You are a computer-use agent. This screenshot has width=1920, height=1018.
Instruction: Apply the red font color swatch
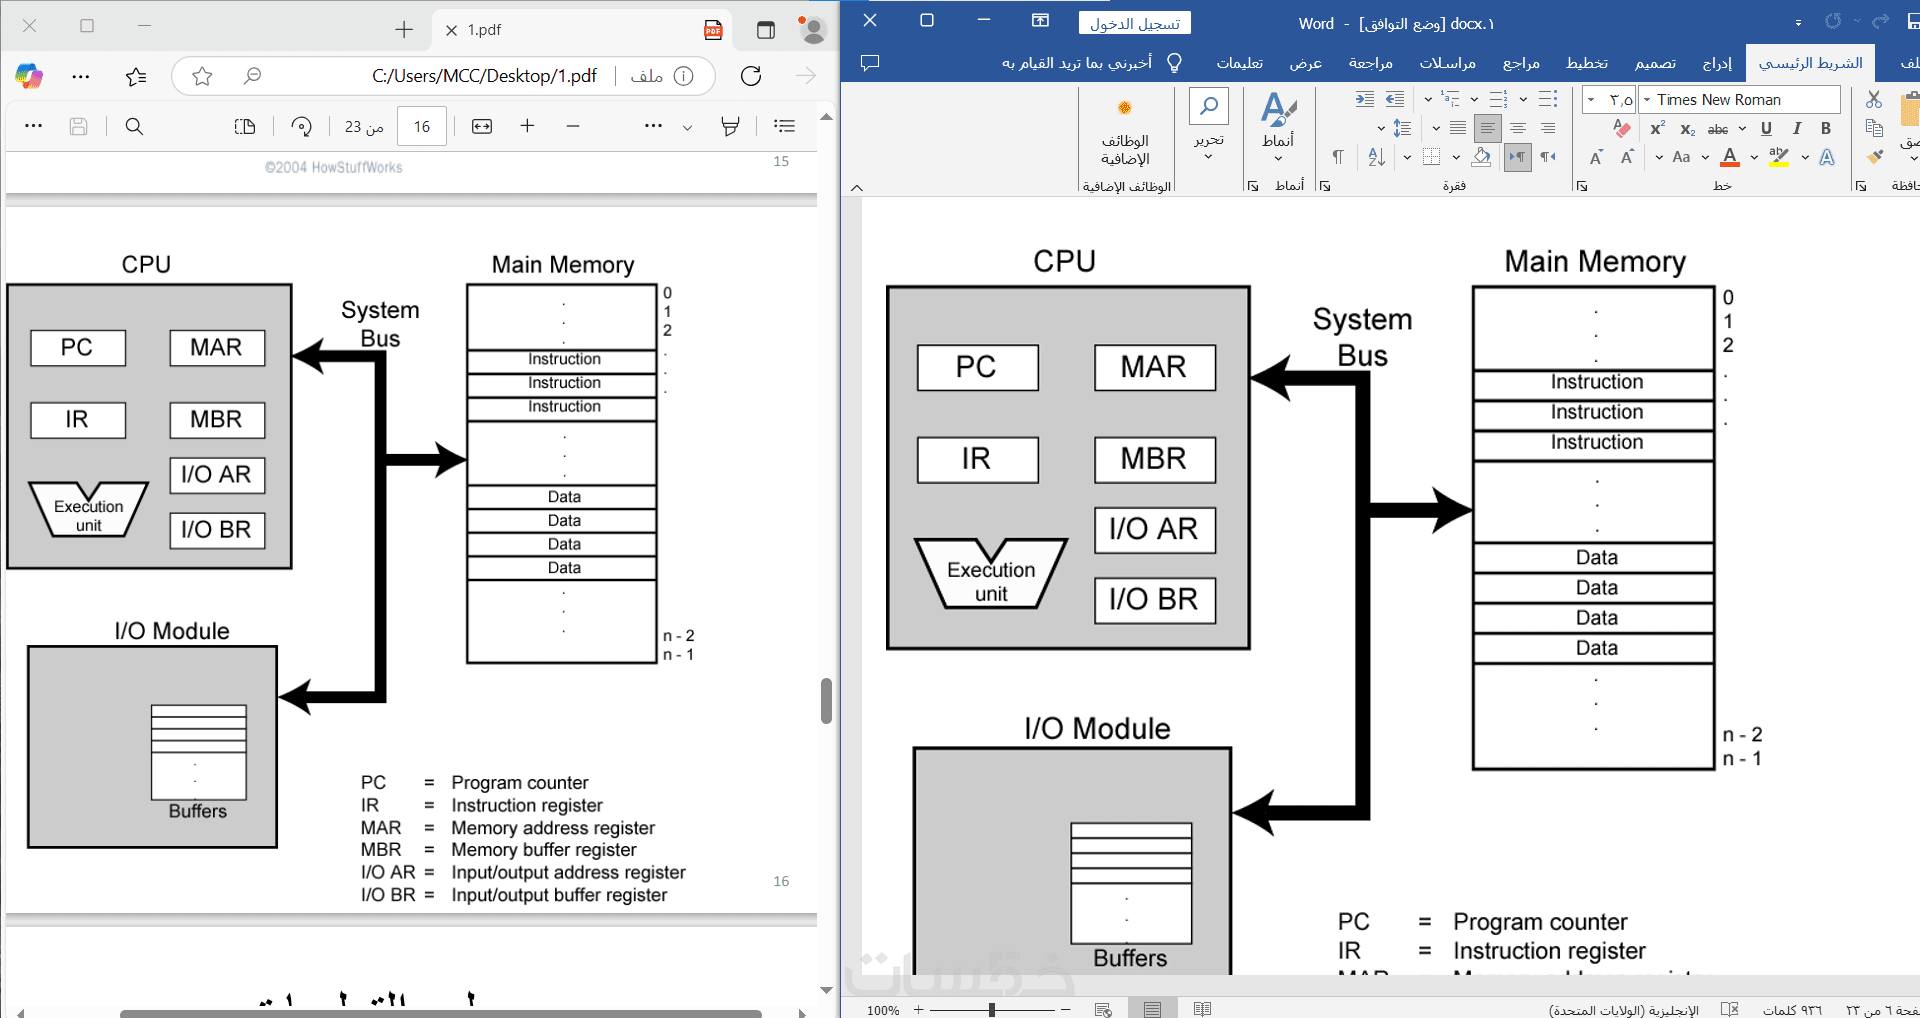(1730, 157)
